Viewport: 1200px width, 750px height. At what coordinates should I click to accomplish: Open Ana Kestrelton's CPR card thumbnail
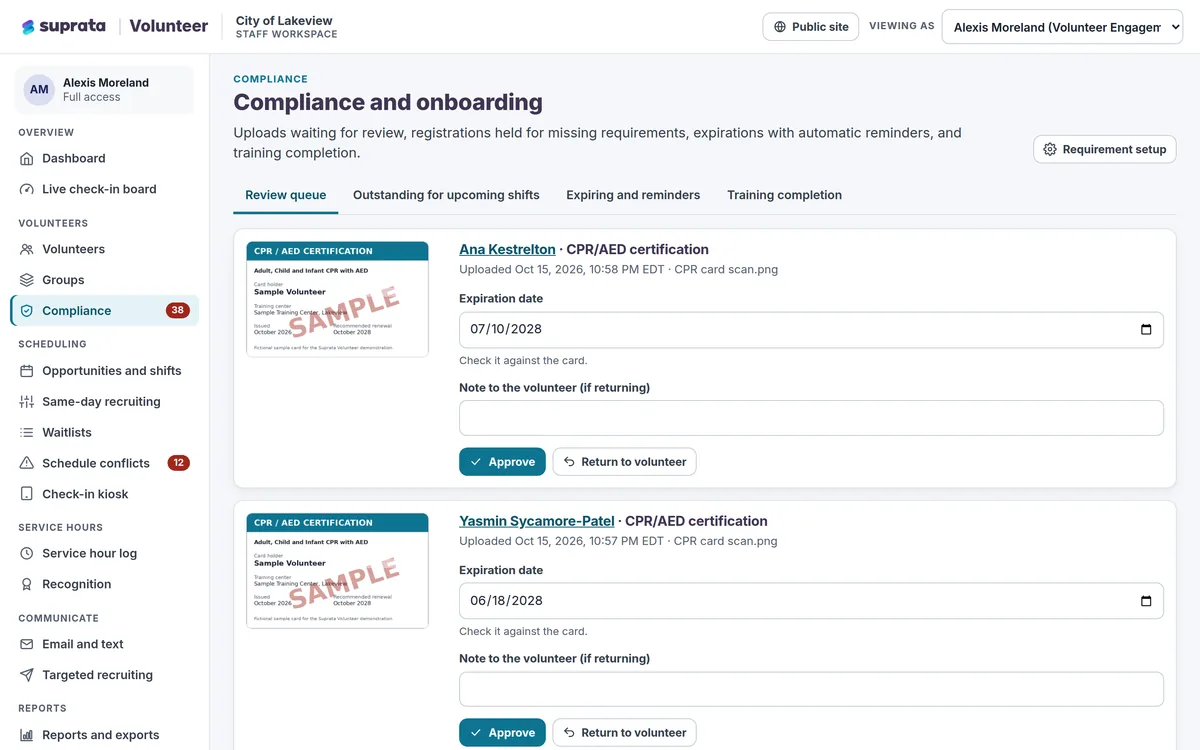(337, 299)
